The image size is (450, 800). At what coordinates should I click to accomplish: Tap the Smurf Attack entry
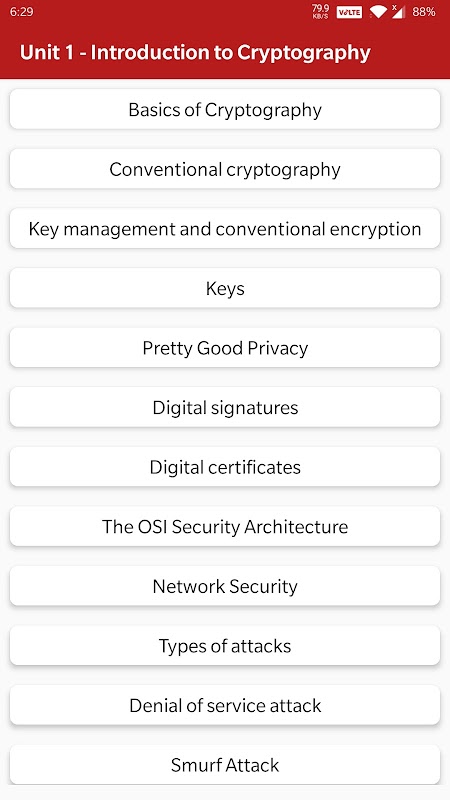(x=225, y=765)
